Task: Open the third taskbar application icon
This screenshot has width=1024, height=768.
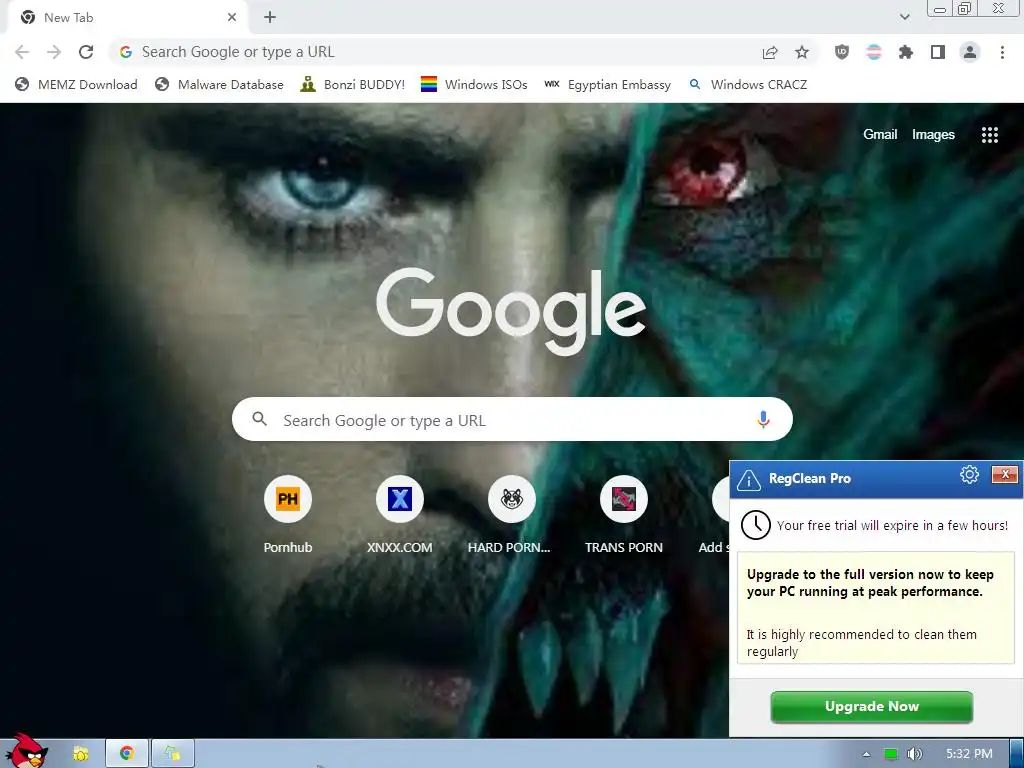Action: click(172, 754)
